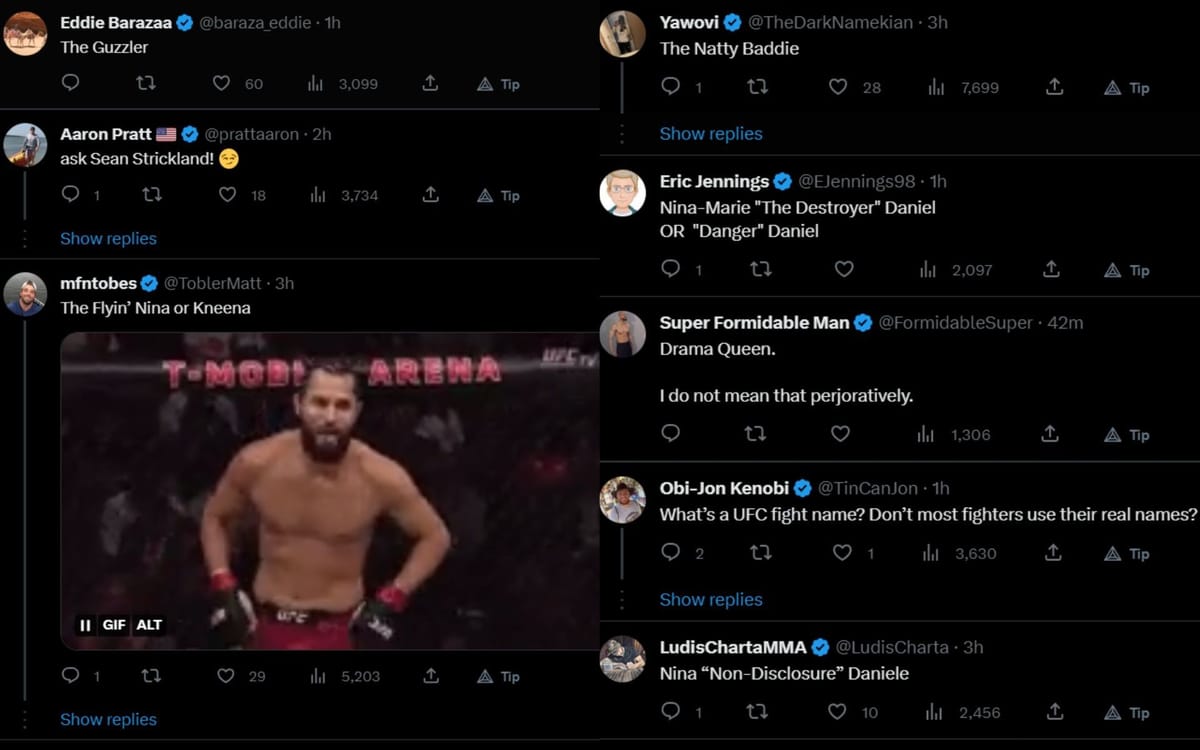Toggle like on Super Formidable Man's tweet
The image size is (1200, 750).
tap(841, 434)
